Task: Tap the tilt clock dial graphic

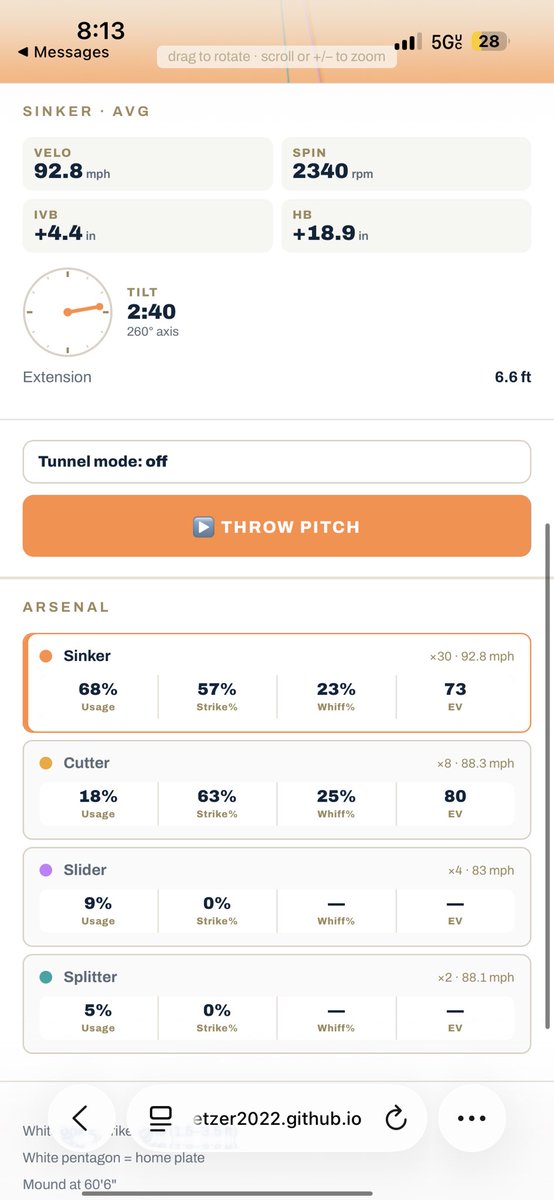Action: point(66,312)
